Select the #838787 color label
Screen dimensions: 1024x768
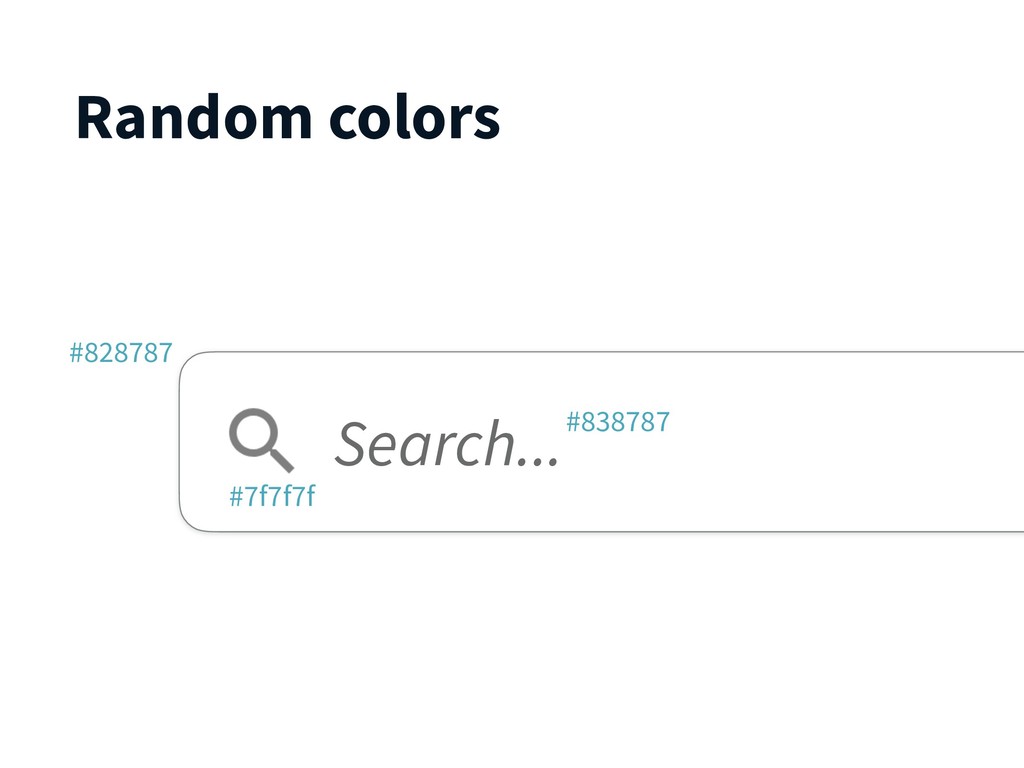pos(618,422)
